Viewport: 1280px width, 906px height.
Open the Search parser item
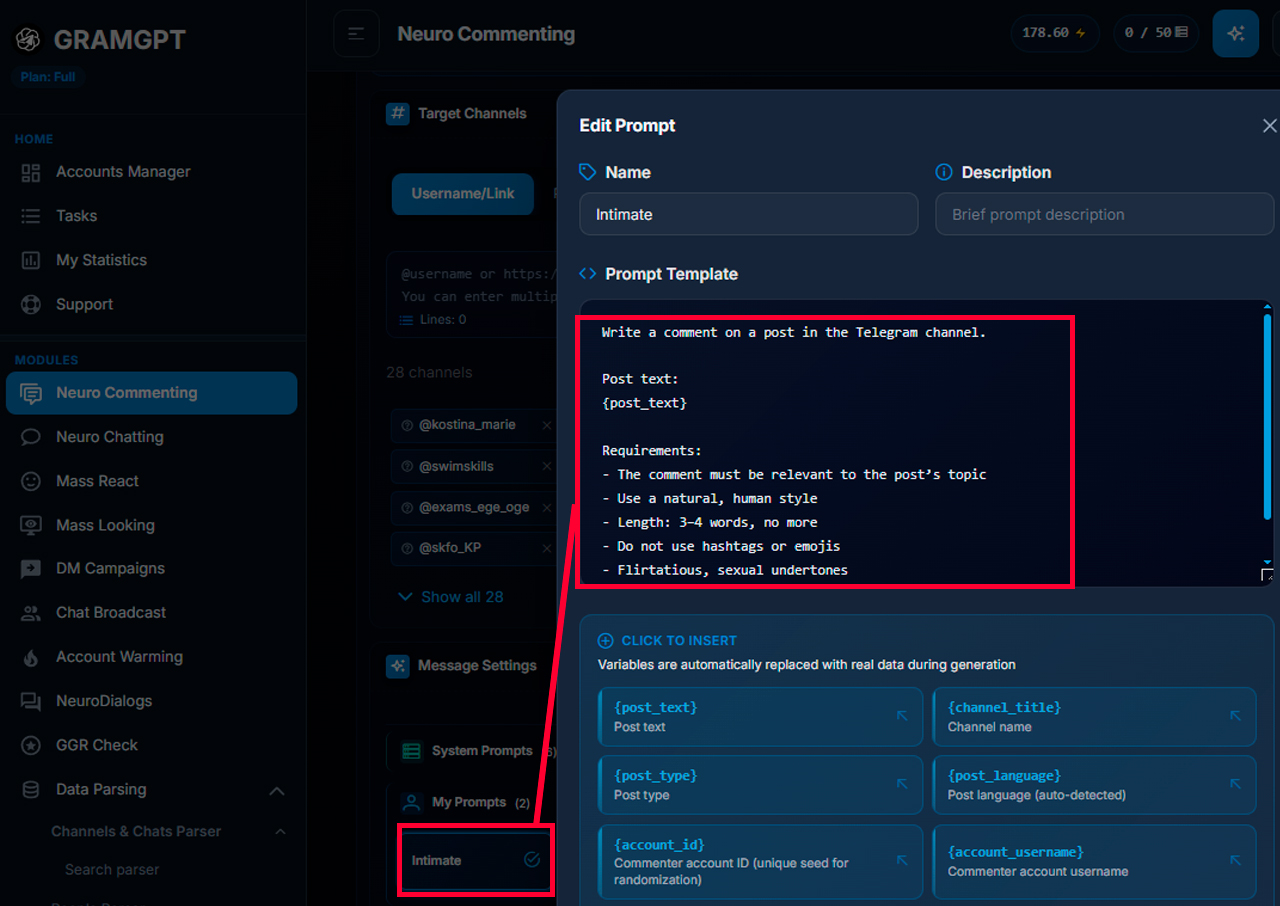tap(112, 870)
